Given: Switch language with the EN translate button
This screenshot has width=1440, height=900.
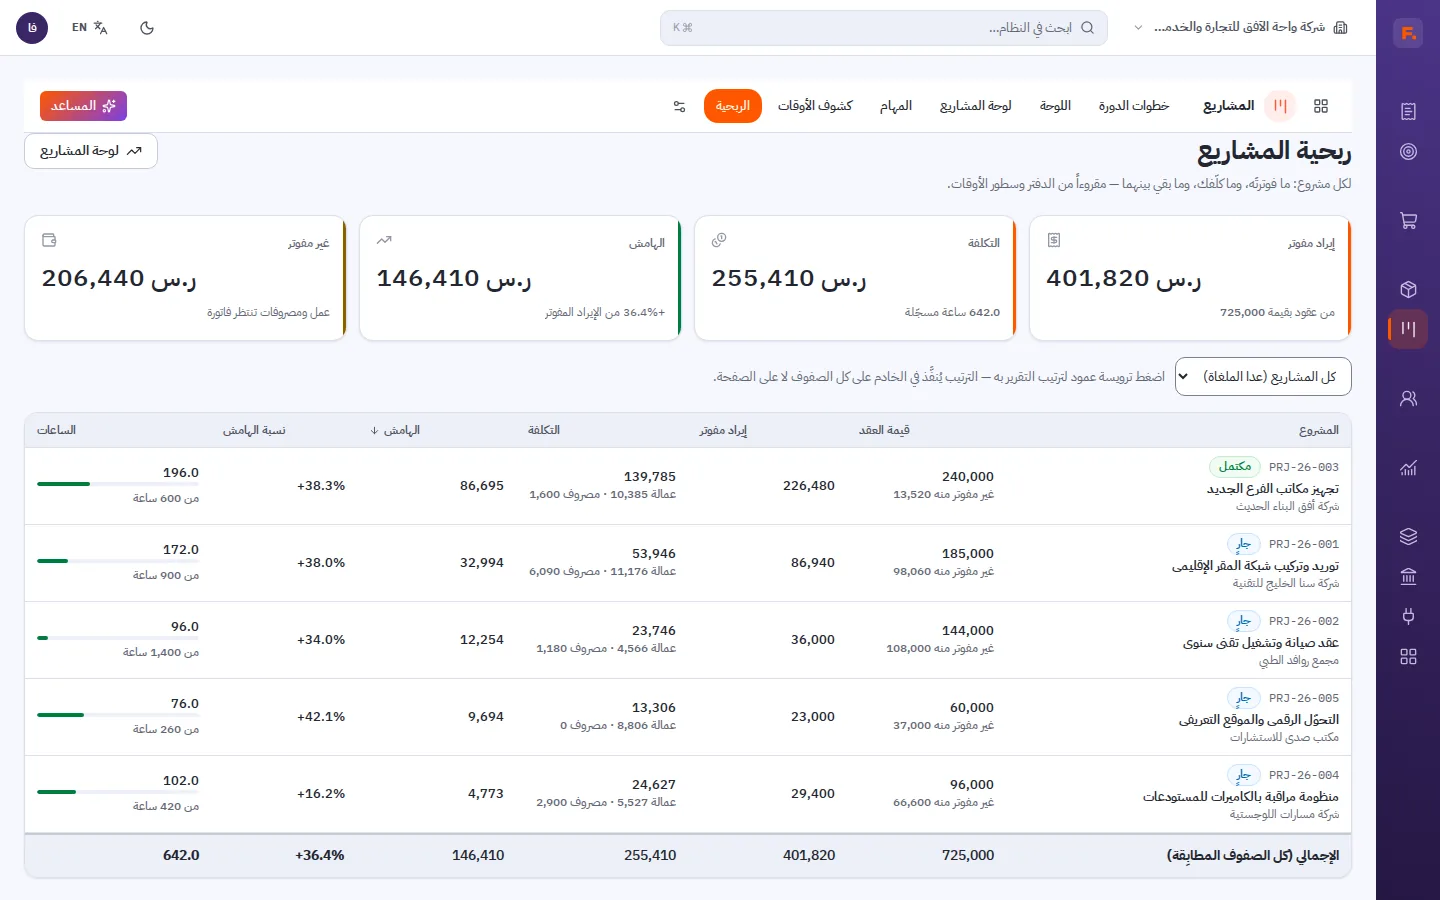Looking at the screenshot, I should point(90,28).
